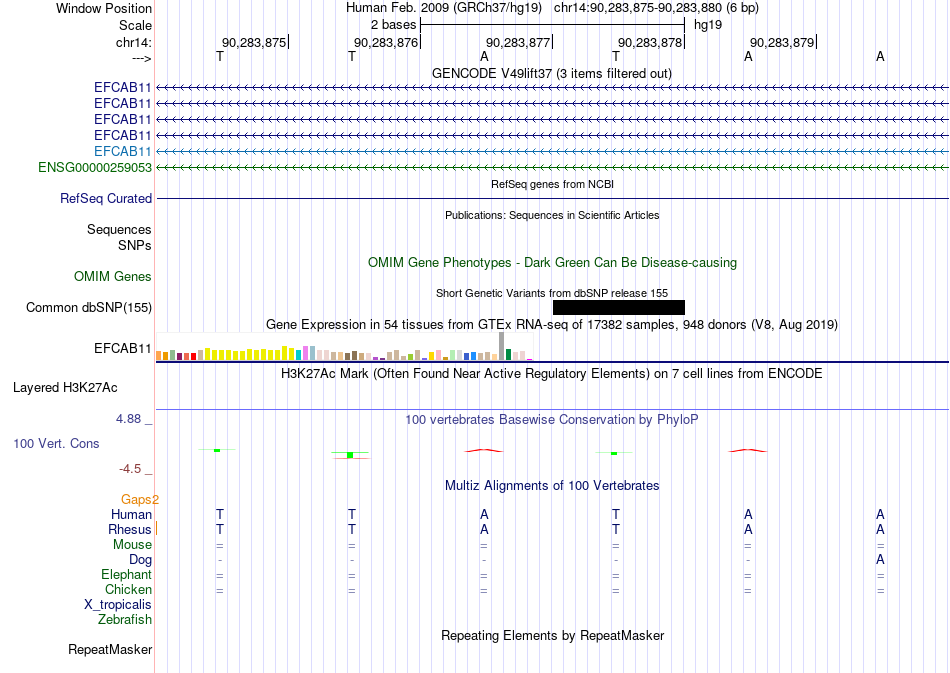Viewport: 950px width, 673px height.
Task: Click Publications: Sequences in Scientific Articles title
Action: (x=552, y=215)
